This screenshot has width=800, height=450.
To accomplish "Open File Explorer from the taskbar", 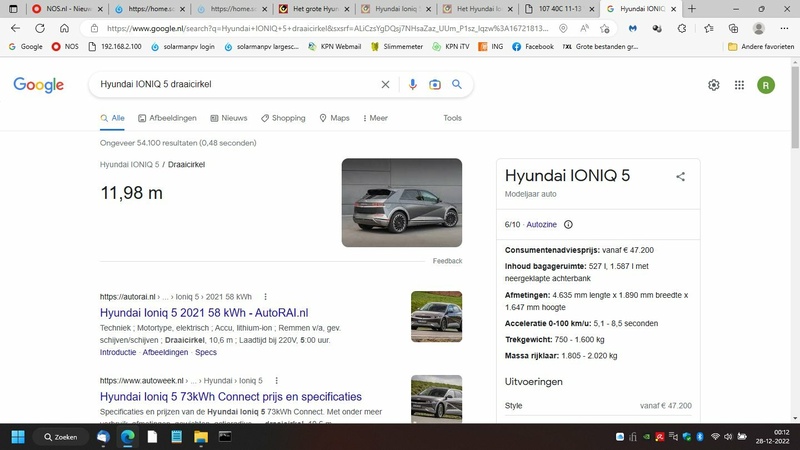I will (x=201, y=437).
